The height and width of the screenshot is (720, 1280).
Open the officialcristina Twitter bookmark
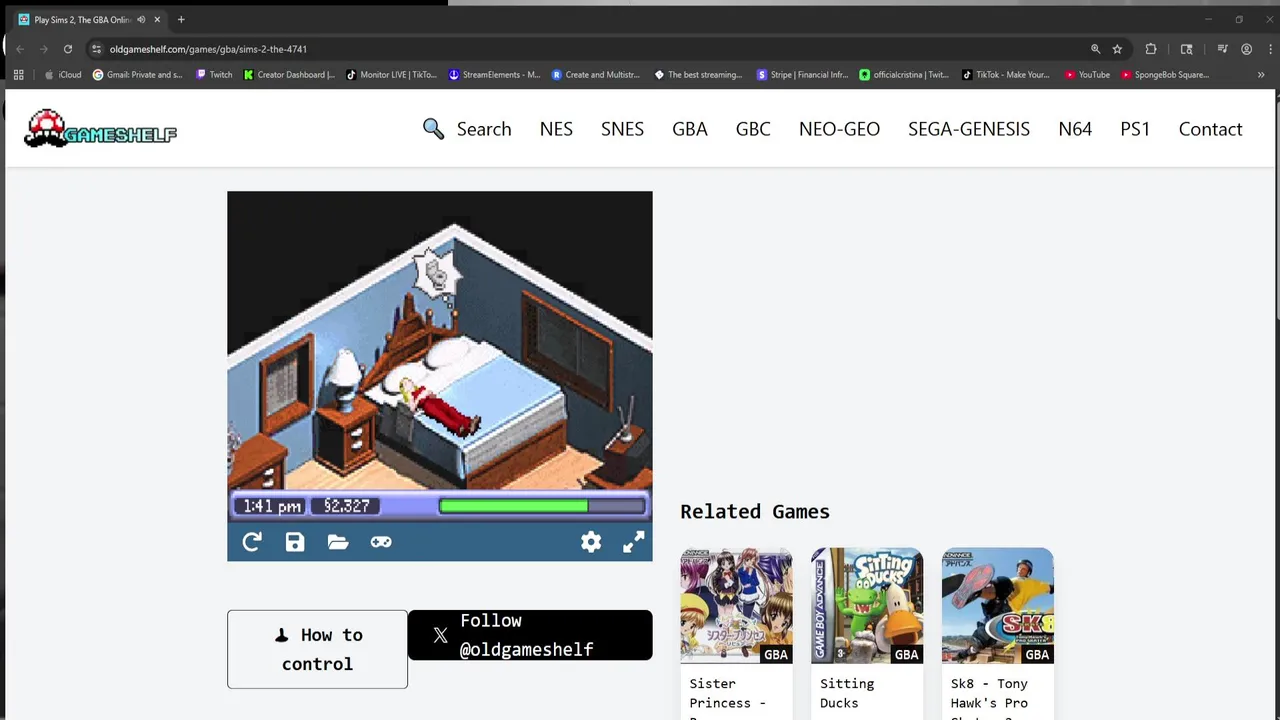pos(904,75)
